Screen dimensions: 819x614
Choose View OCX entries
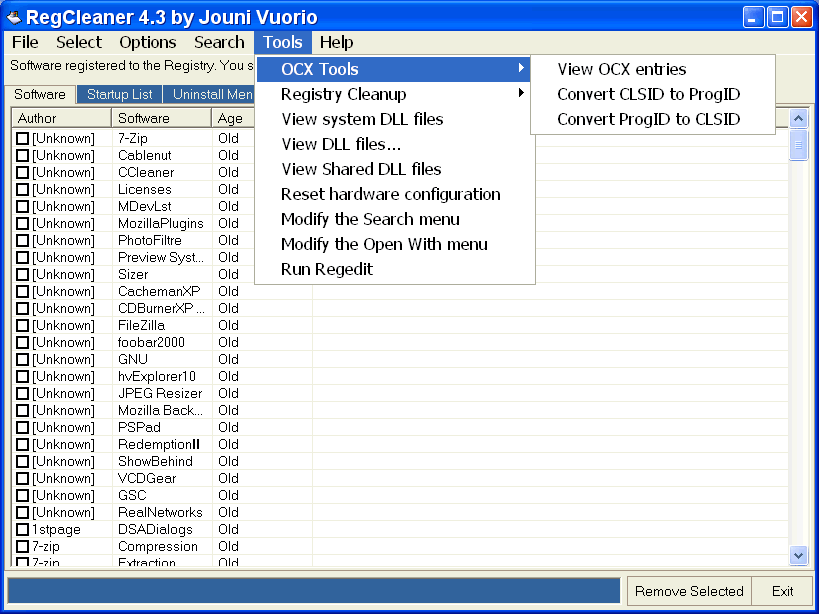click(x=653, y=69)
